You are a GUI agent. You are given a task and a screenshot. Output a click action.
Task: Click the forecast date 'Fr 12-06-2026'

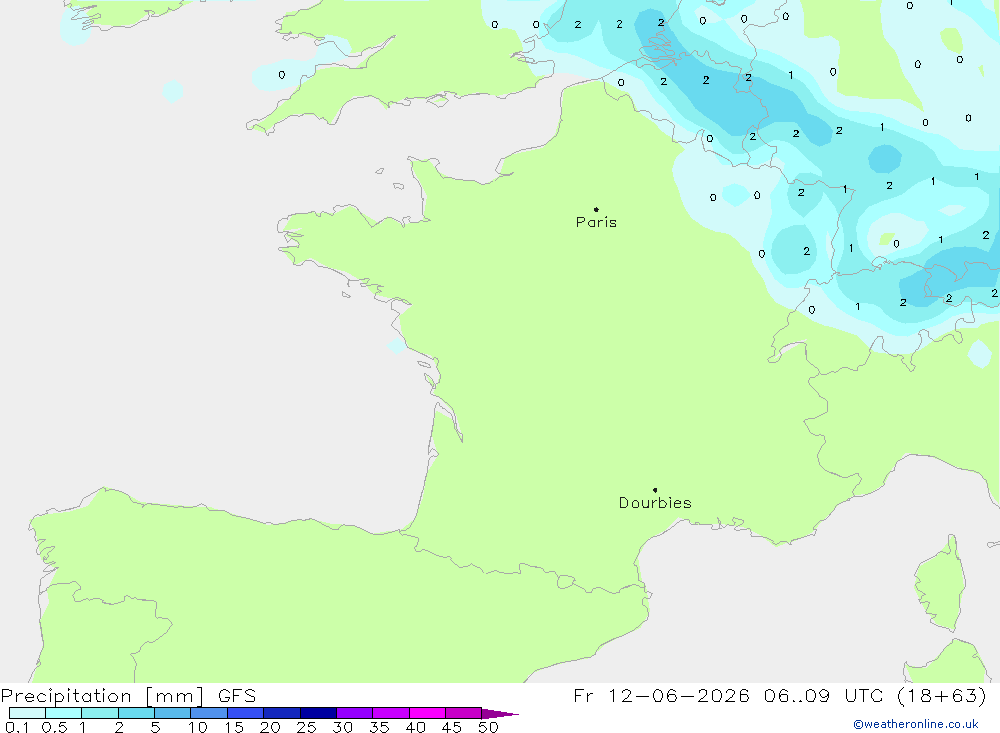(x=661, y=696)
